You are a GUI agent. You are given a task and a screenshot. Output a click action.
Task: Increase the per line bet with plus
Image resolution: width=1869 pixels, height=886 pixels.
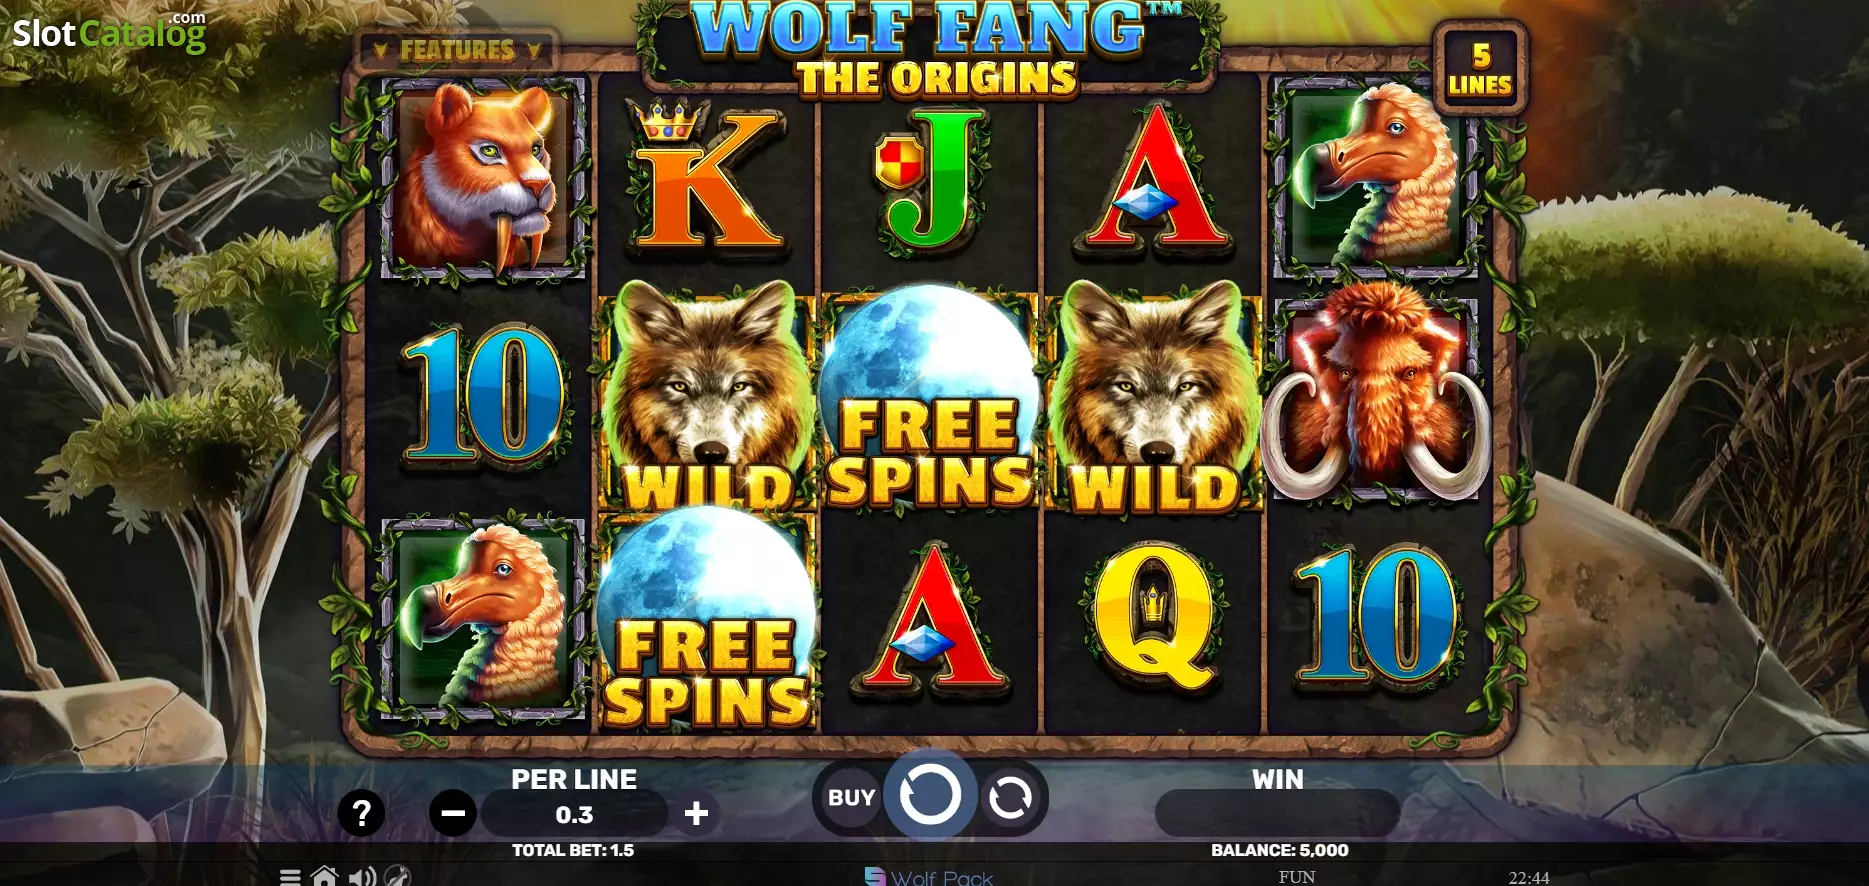pos(696,814)
